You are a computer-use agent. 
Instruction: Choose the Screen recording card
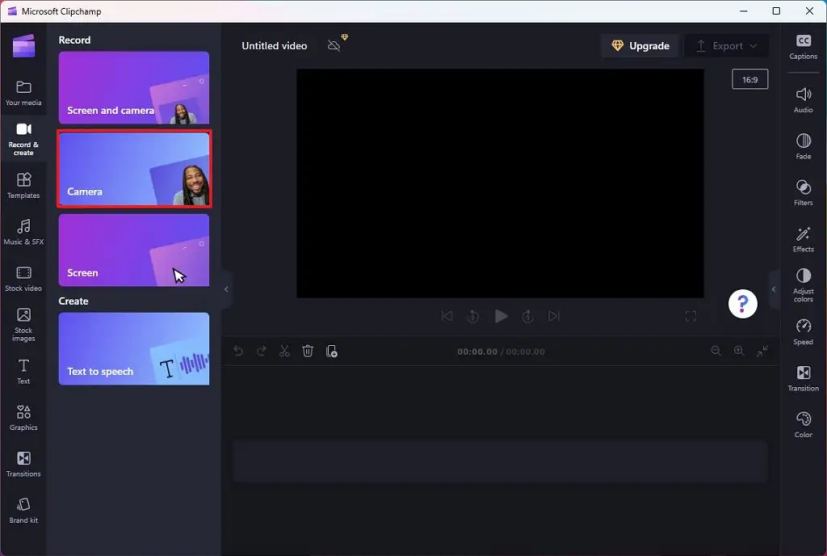click(134, 250)
